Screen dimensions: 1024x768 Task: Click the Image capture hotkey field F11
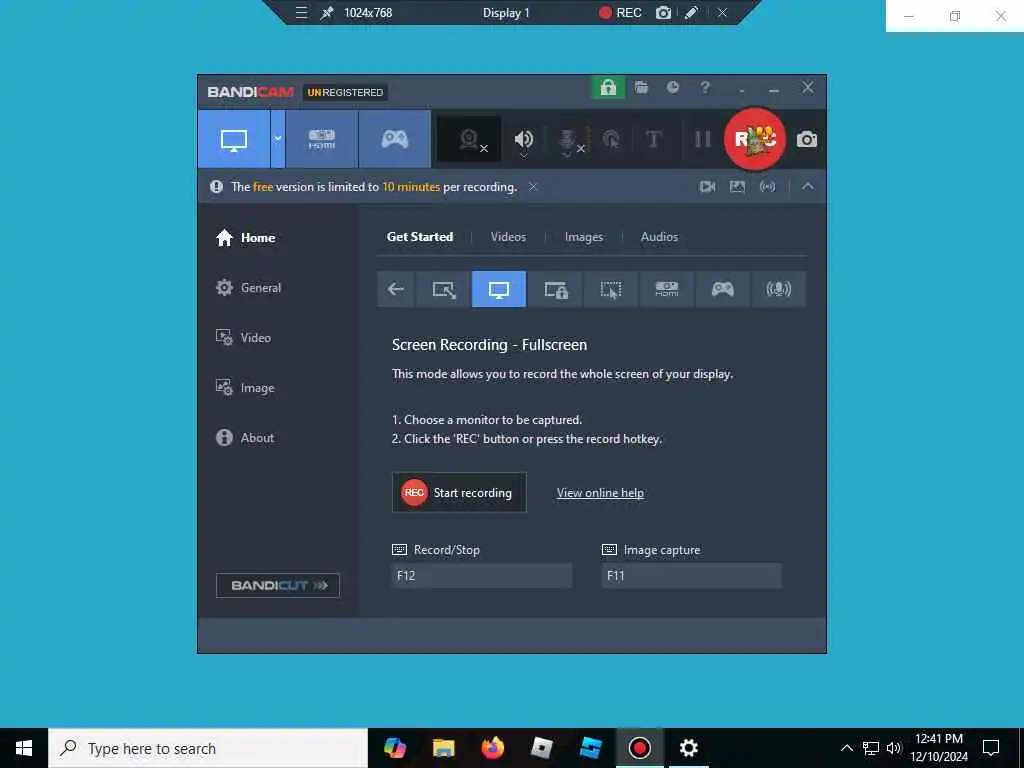tap(692, 576)
